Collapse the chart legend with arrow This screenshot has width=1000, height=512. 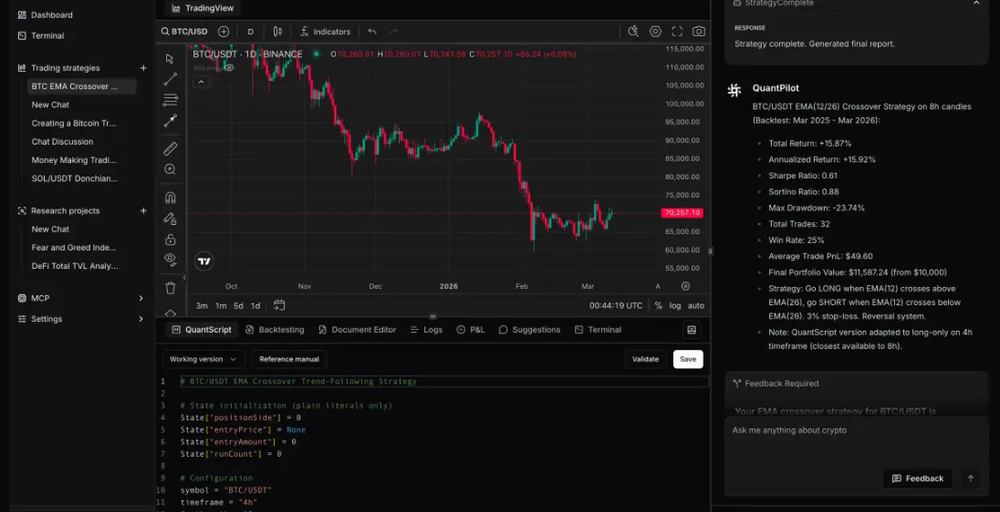pyautogui.click(x=200, y=82)
